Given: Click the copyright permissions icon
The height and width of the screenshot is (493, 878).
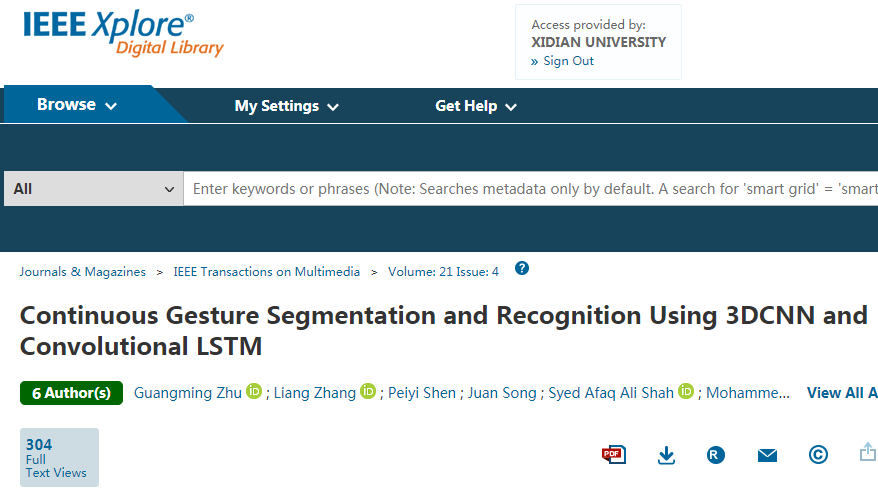Looking at the screenshot, I should tap(818, 455).
